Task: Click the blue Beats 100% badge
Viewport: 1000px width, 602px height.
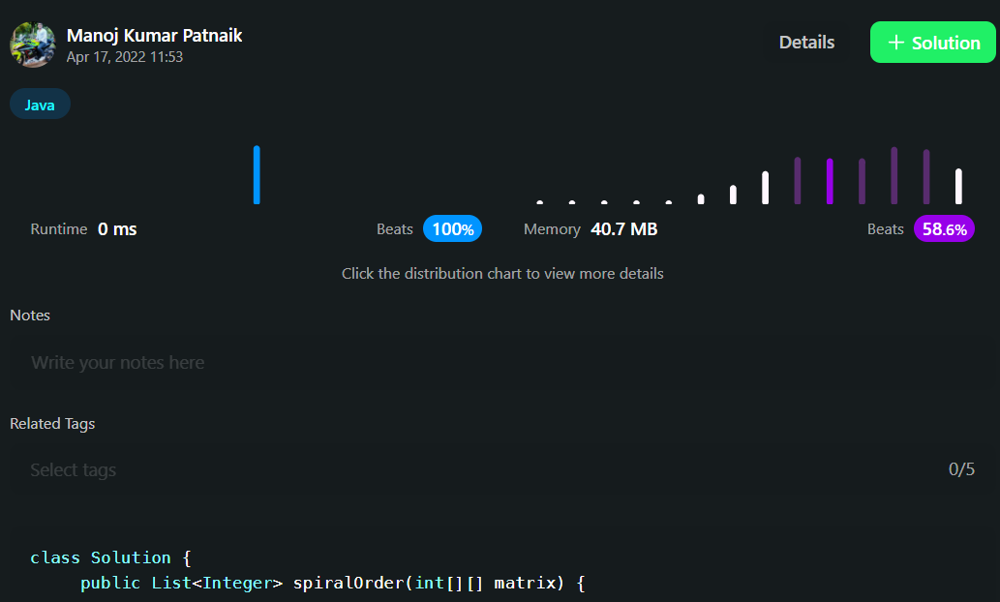Action: coord(452,229)
